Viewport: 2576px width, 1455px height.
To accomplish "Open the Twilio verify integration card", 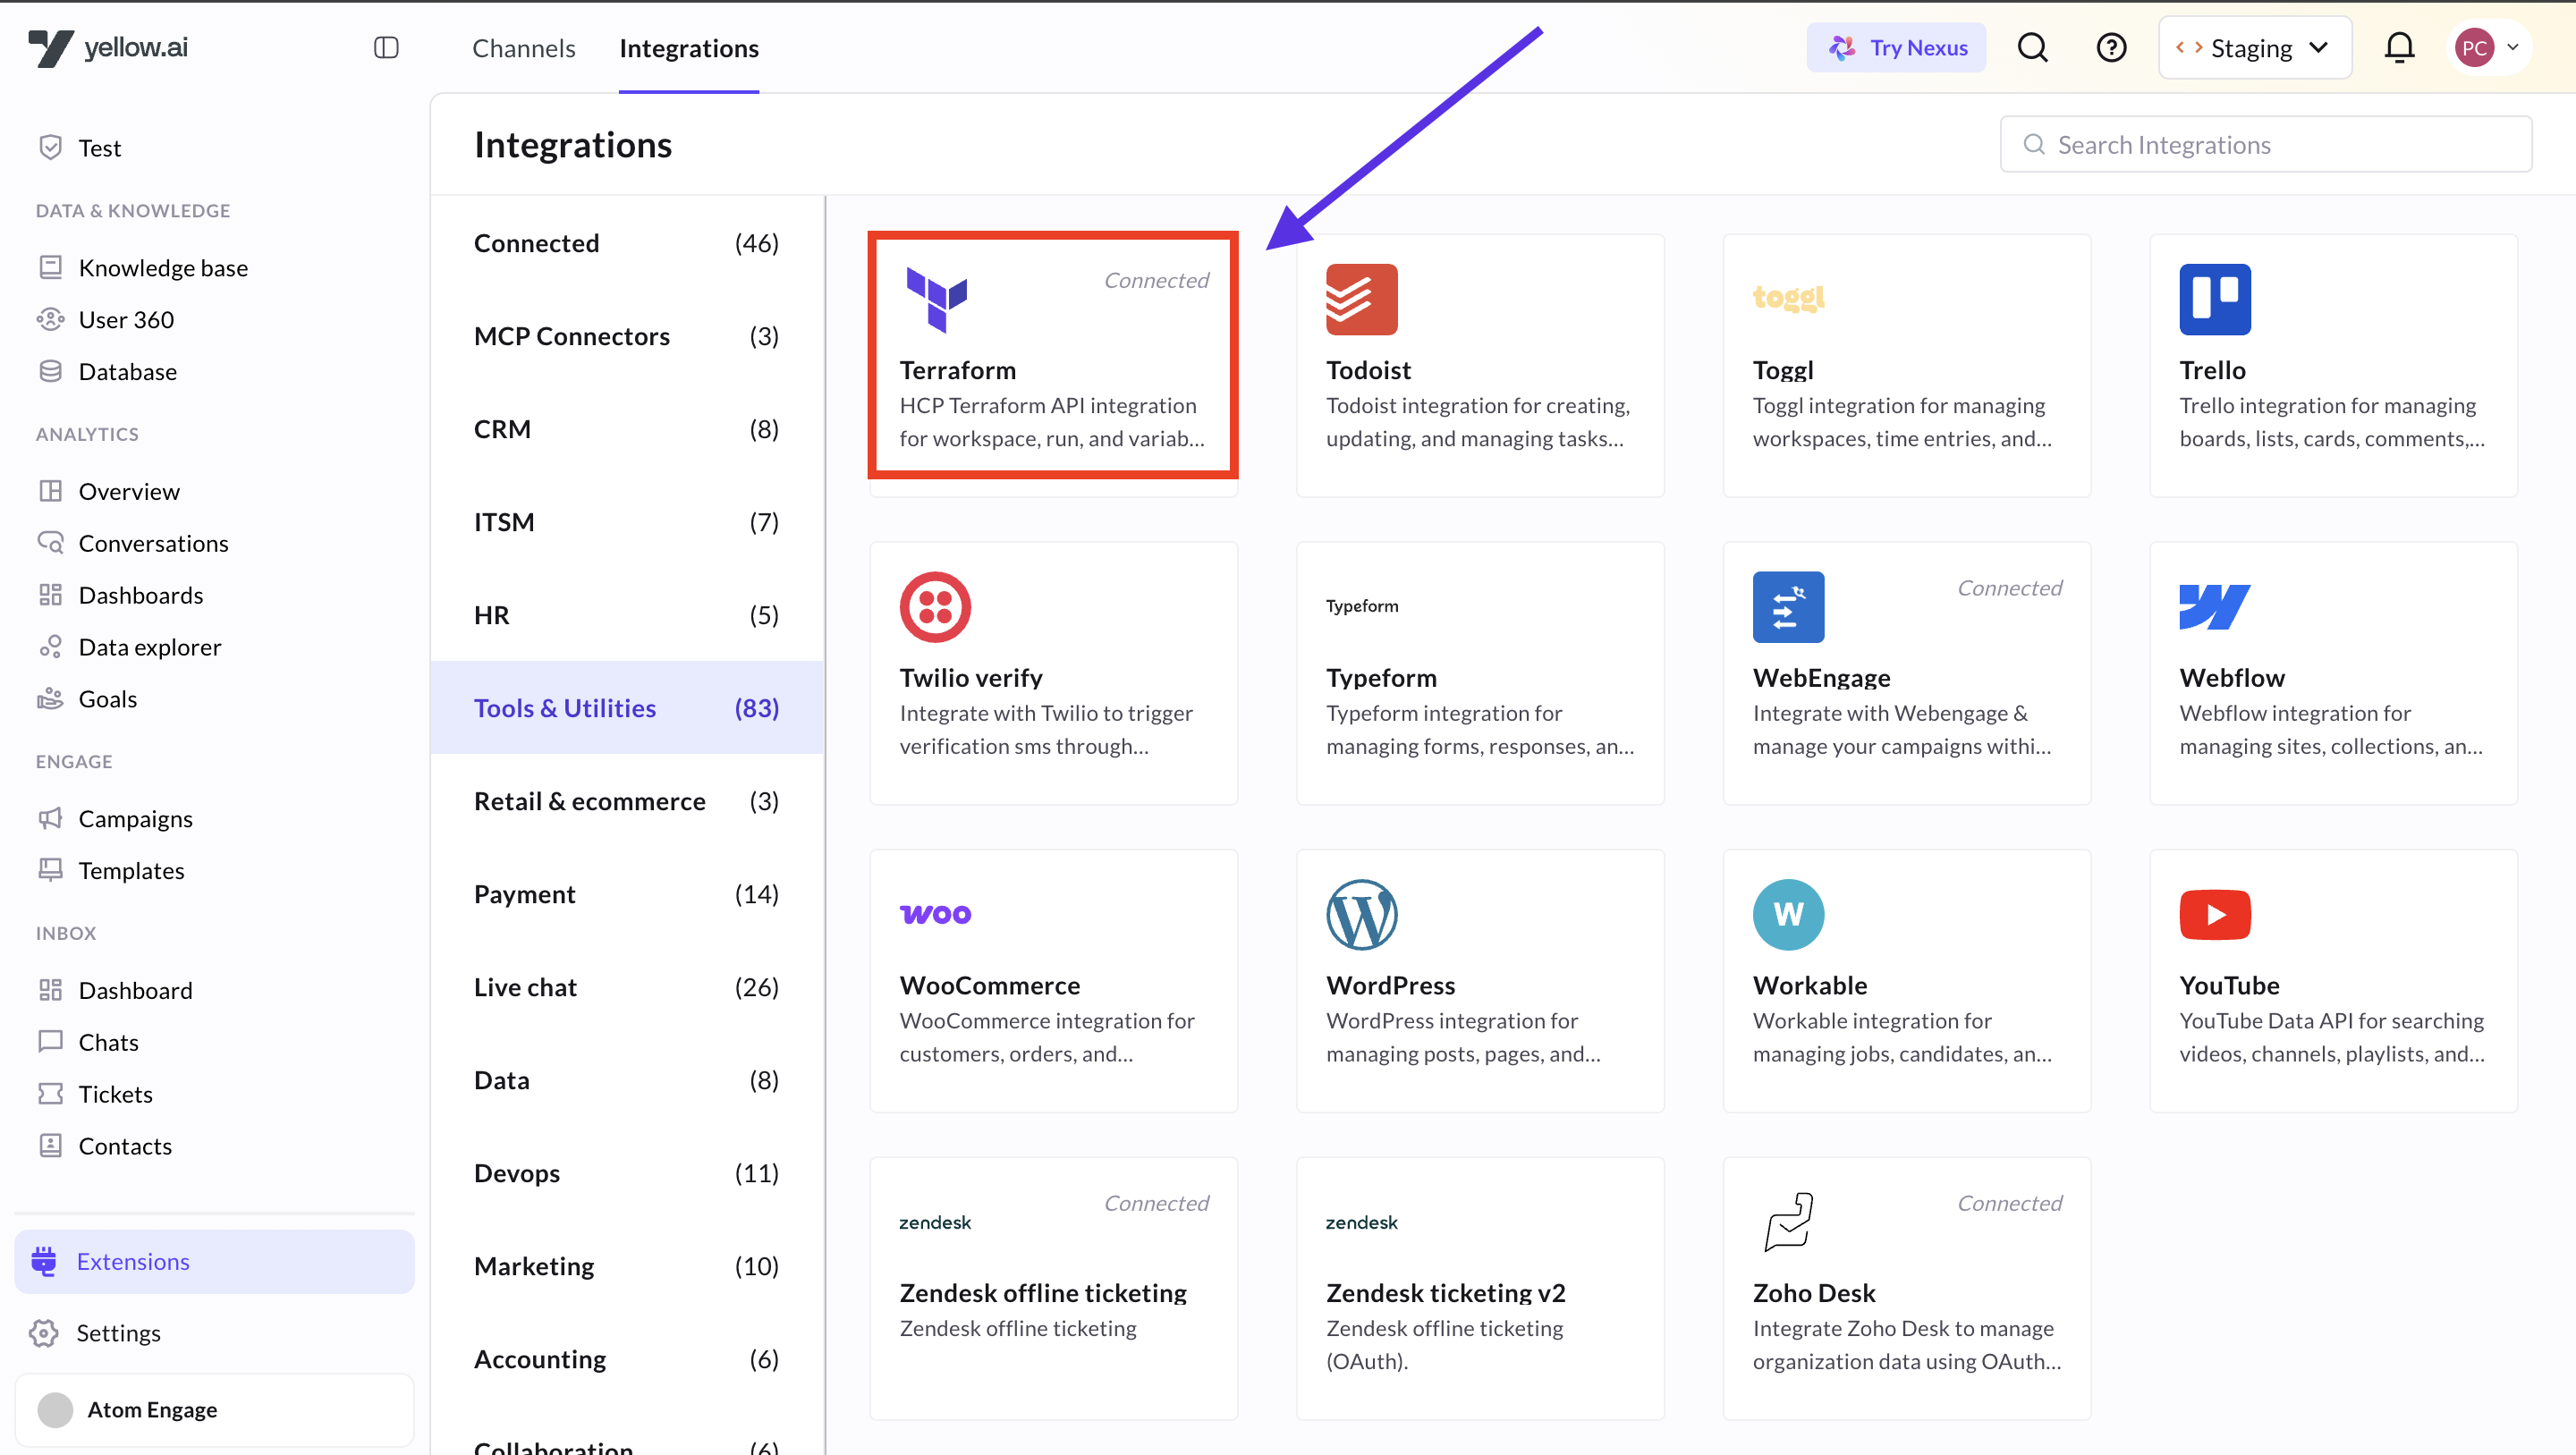I will (x=1054, y=673).
